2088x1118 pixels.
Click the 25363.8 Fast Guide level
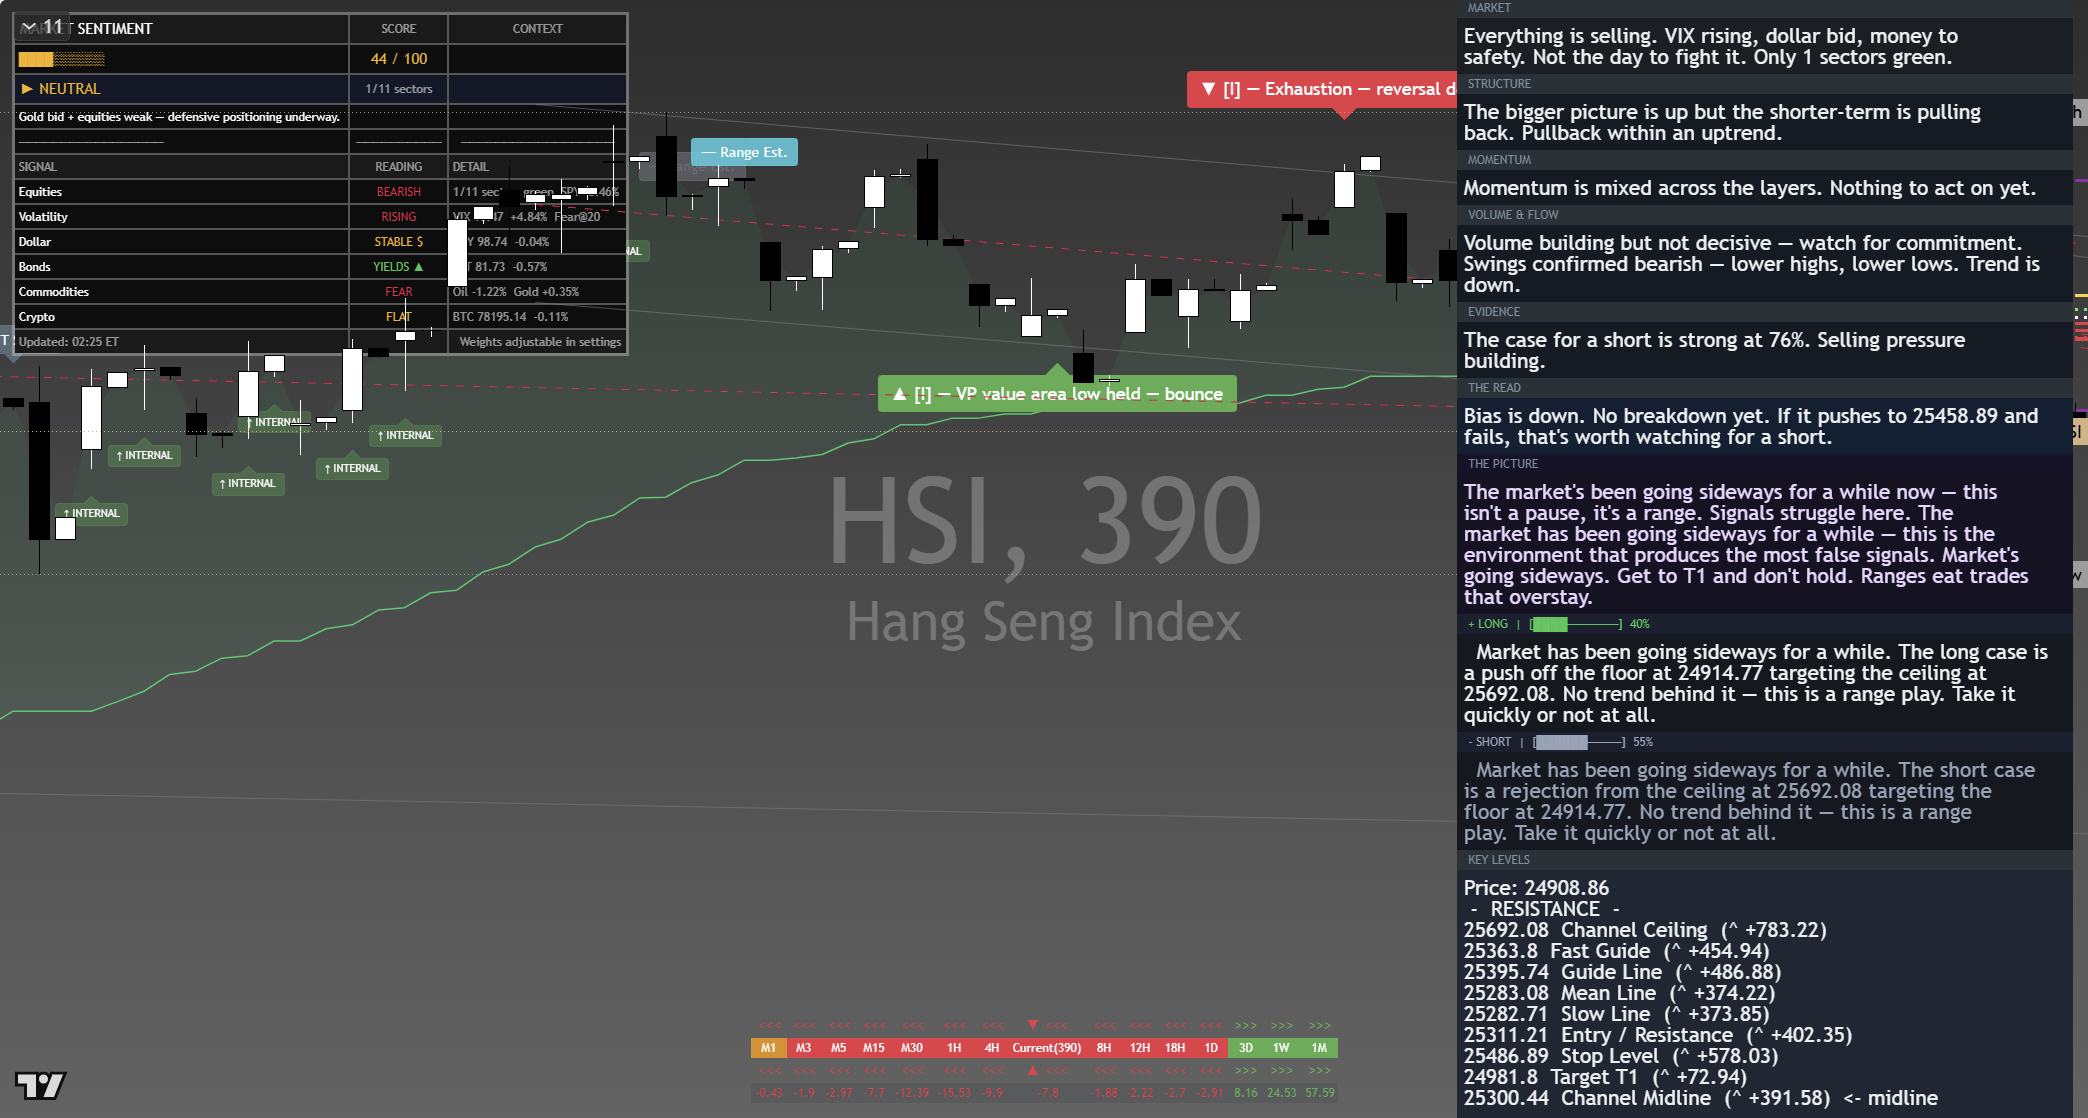tap(1616, 951)
